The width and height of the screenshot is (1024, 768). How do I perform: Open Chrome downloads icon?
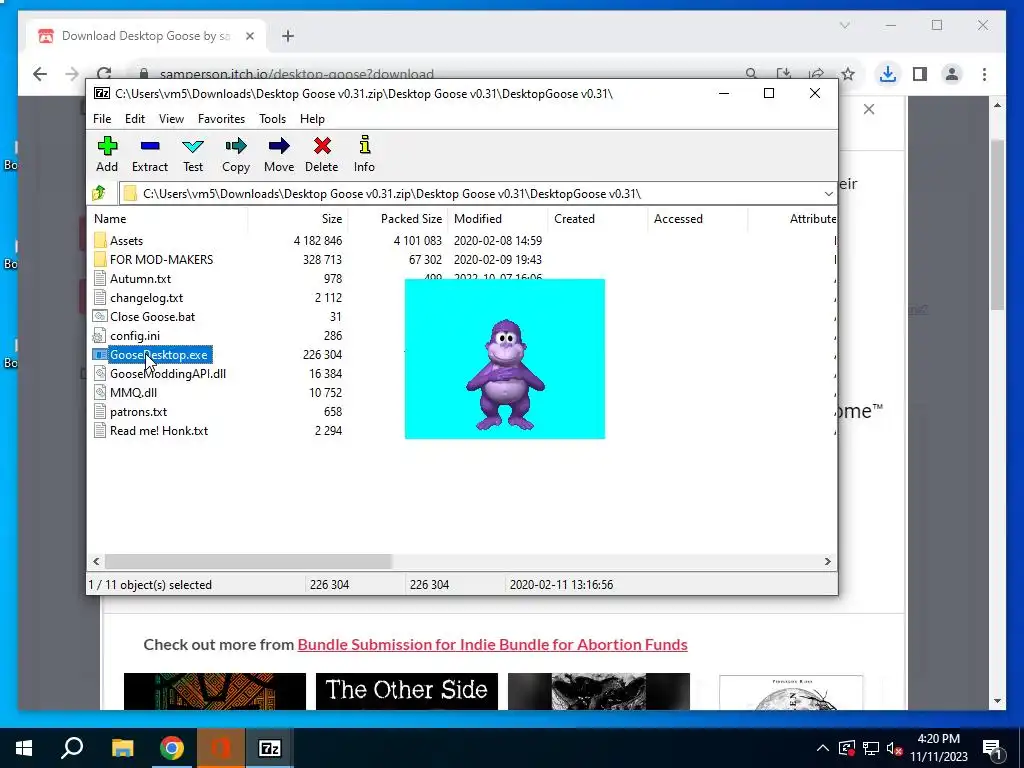pos(888,74)
